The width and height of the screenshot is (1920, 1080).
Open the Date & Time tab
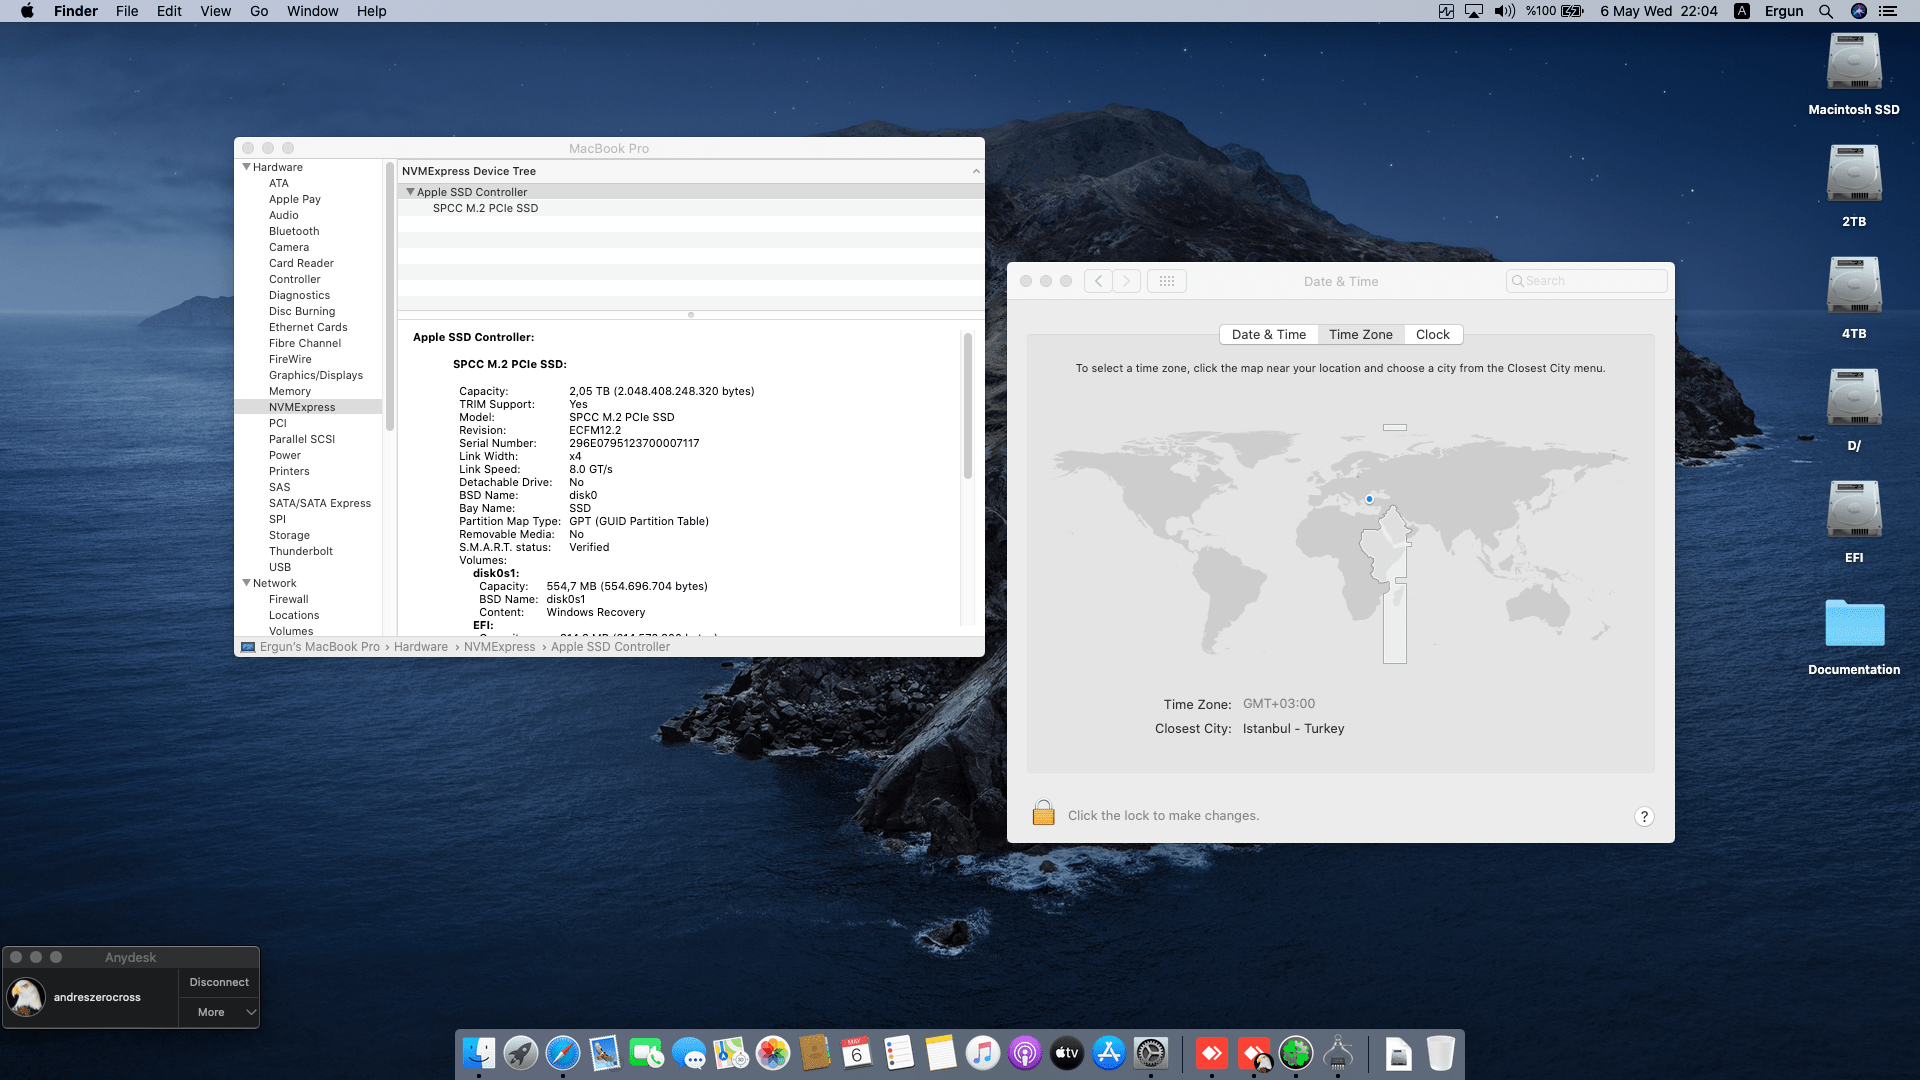(1268, 335)
